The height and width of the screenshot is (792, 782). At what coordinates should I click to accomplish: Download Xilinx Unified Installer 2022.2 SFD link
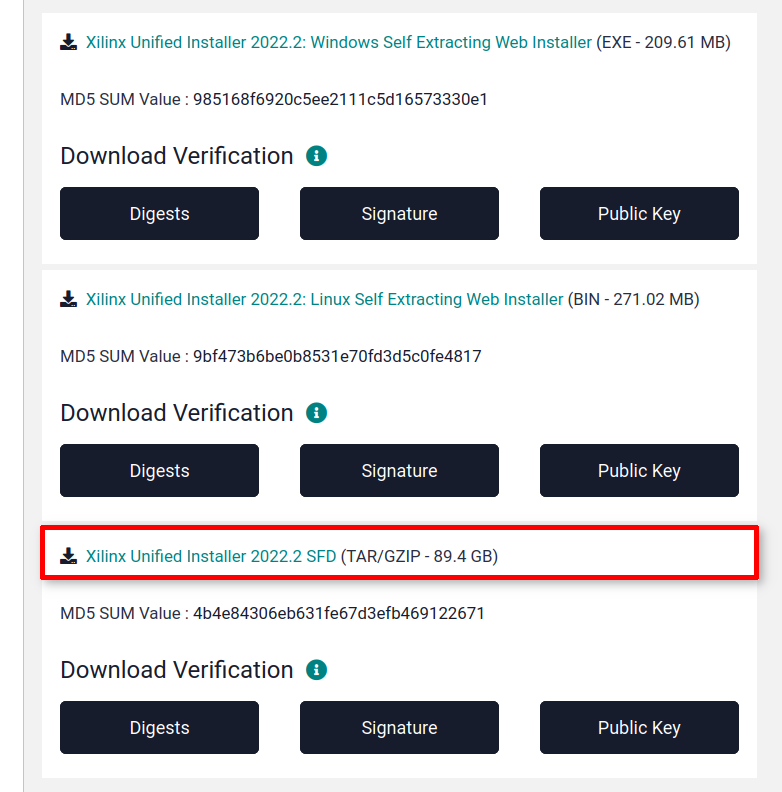coord(211,556)
